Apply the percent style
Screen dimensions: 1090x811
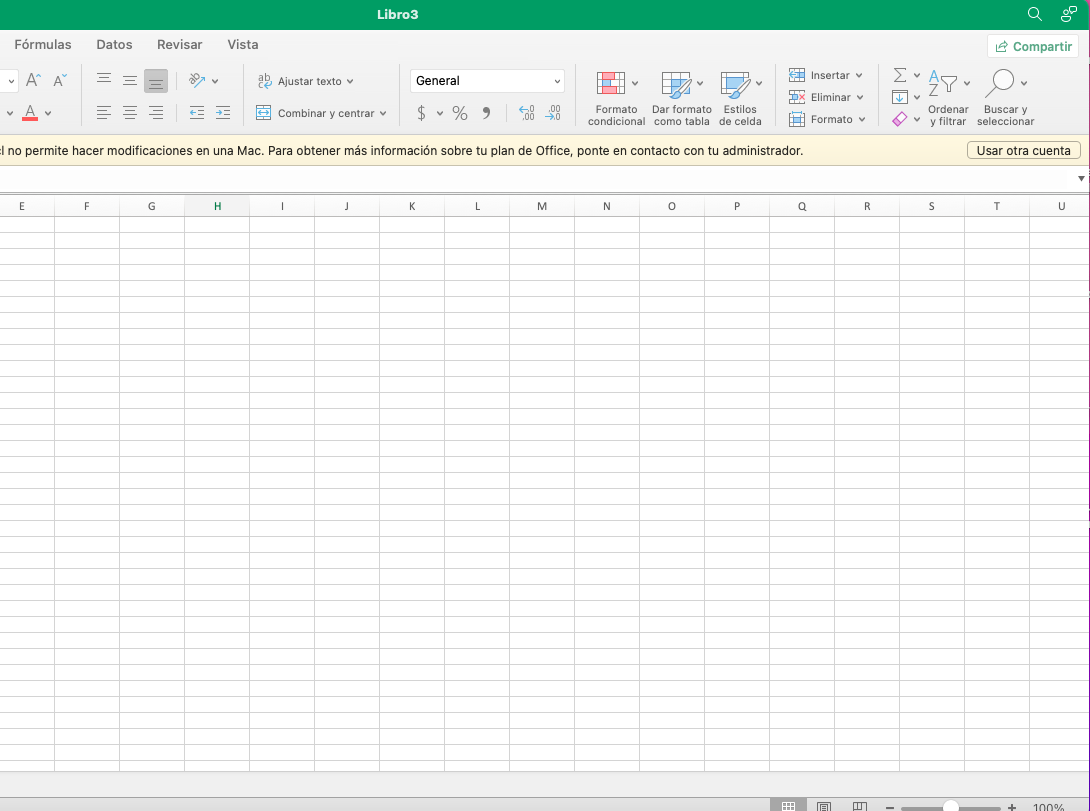tap(459, 113)
